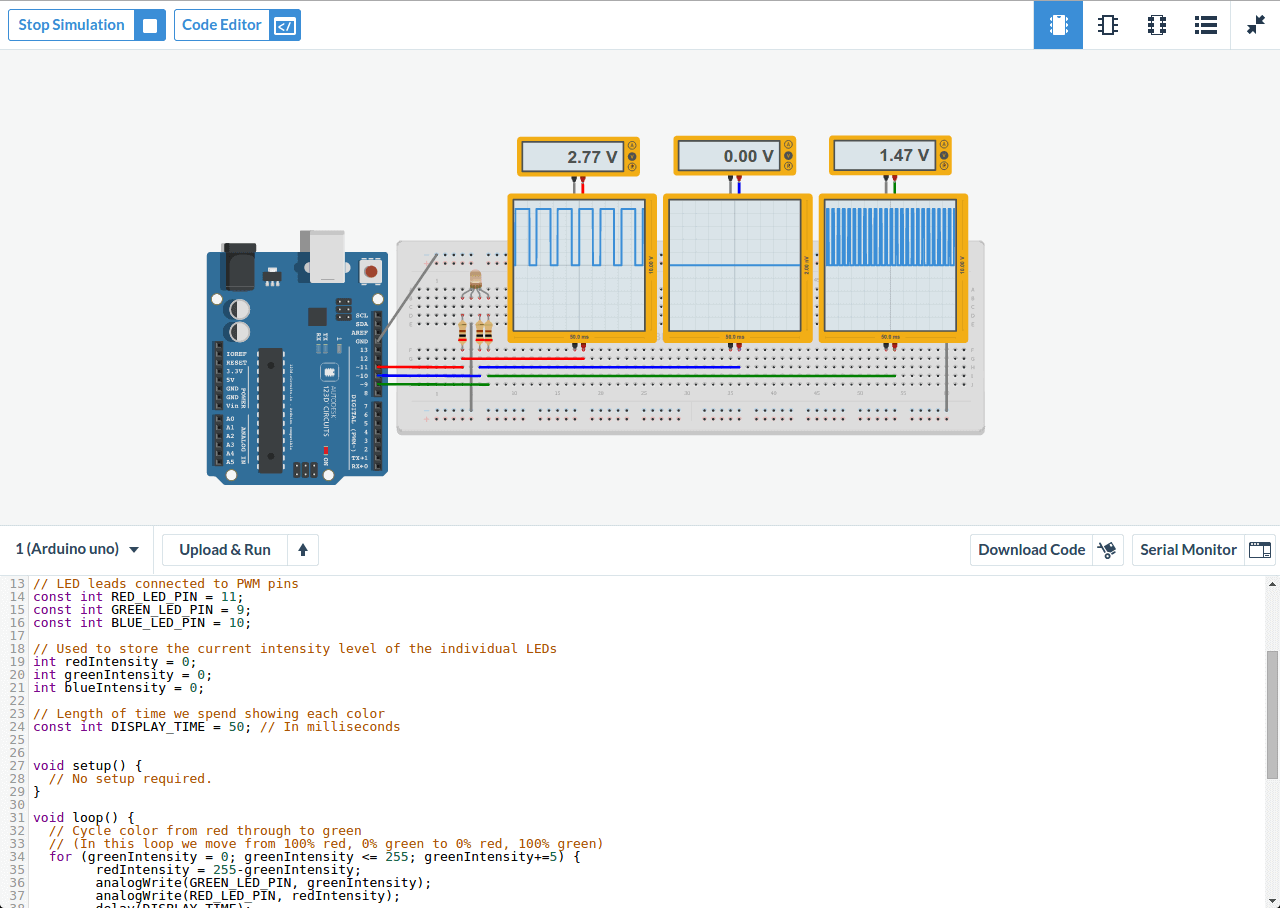Click the 'void setup() {' line
This screenshot has height=908, width=1280.
(x=88, y=765)
